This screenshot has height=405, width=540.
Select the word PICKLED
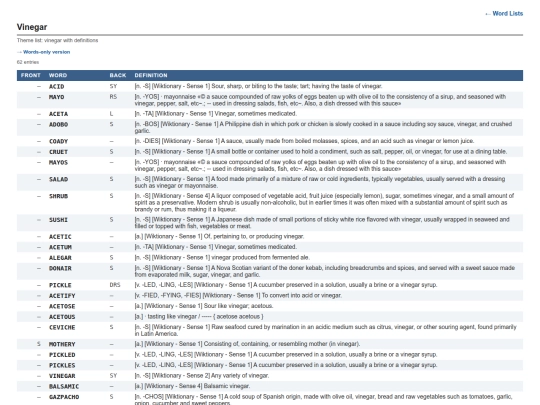(62, 355)
